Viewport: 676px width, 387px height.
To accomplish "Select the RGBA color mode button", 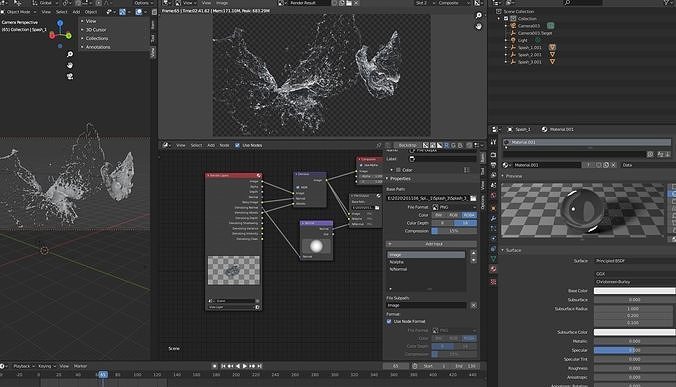I will pyautogui.click(x=469, y=215).
